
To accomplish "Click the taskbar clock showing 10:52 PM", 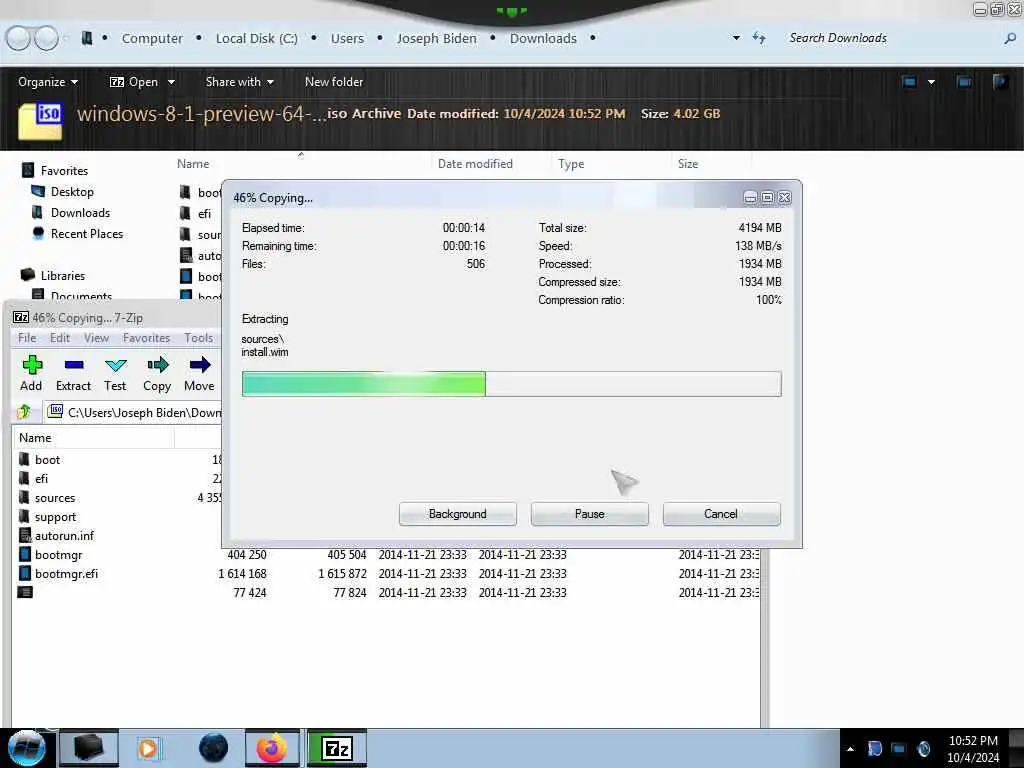I will point(973,741).
